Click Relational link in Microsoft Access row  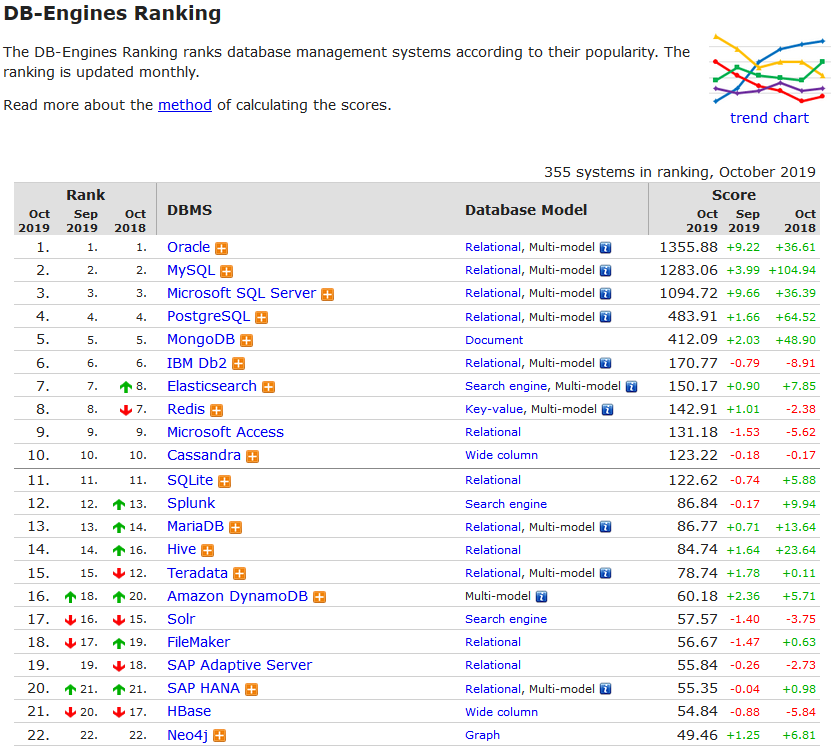(493, 432)
